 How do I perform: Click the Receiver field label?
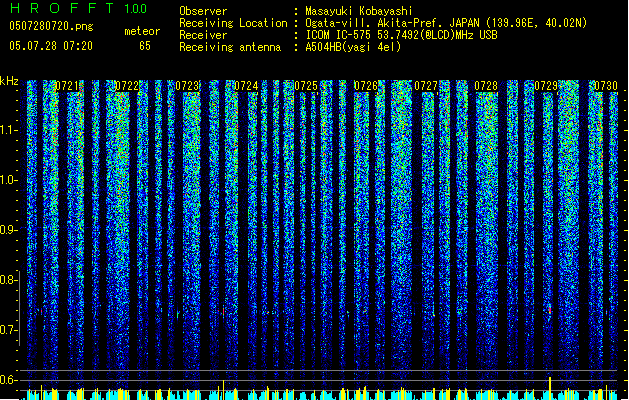pos(203,35)
